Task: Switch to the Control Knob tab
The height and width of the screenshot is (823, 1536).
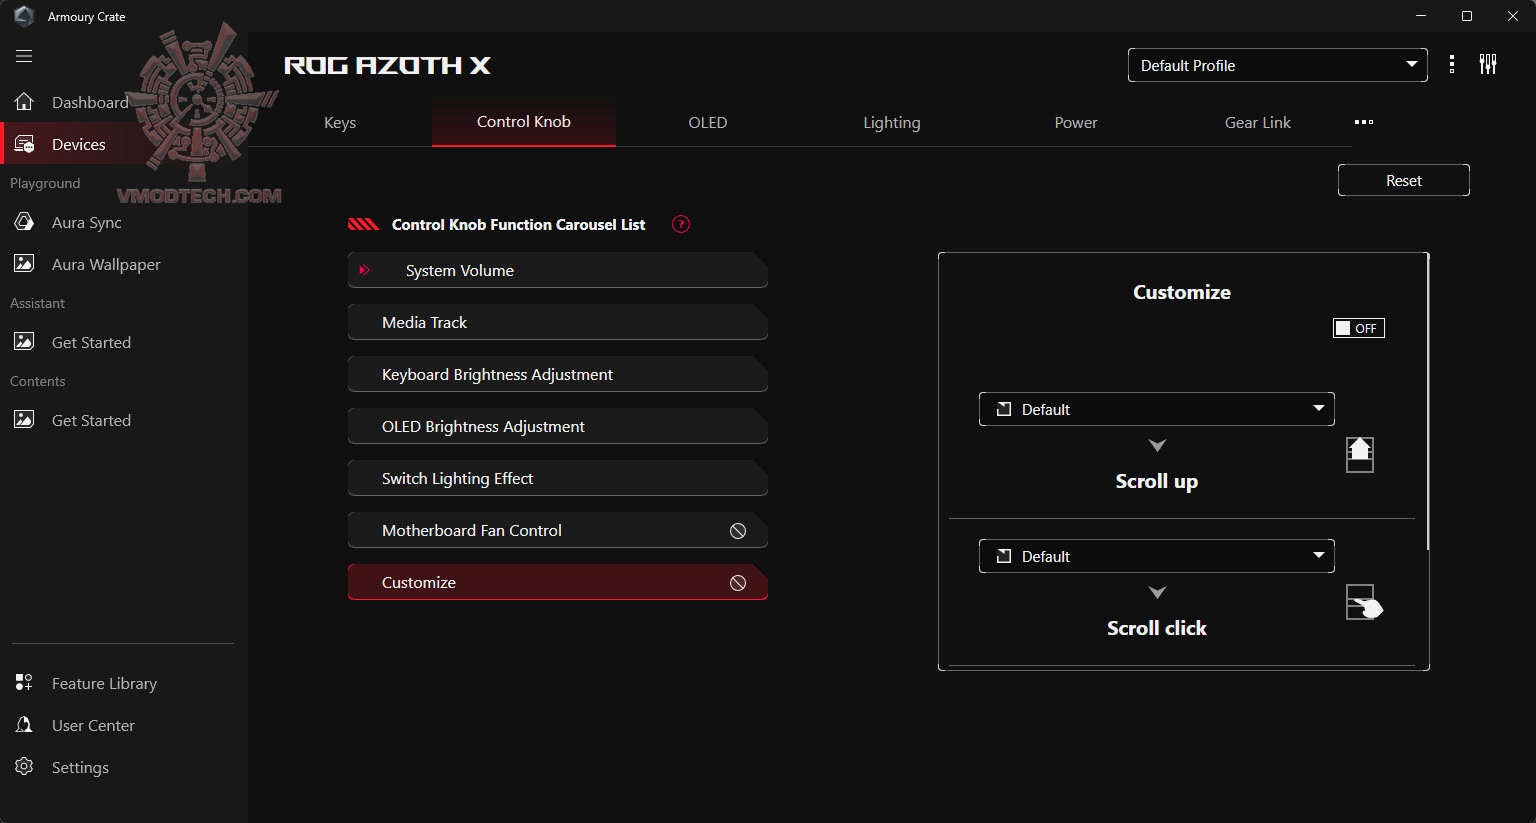Action: [x=524, y=122]
